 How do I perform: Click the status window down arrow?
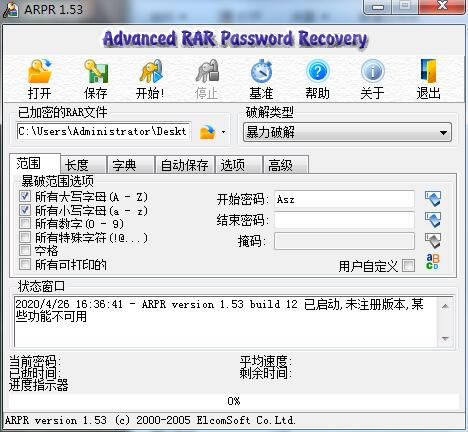(445, 339)
